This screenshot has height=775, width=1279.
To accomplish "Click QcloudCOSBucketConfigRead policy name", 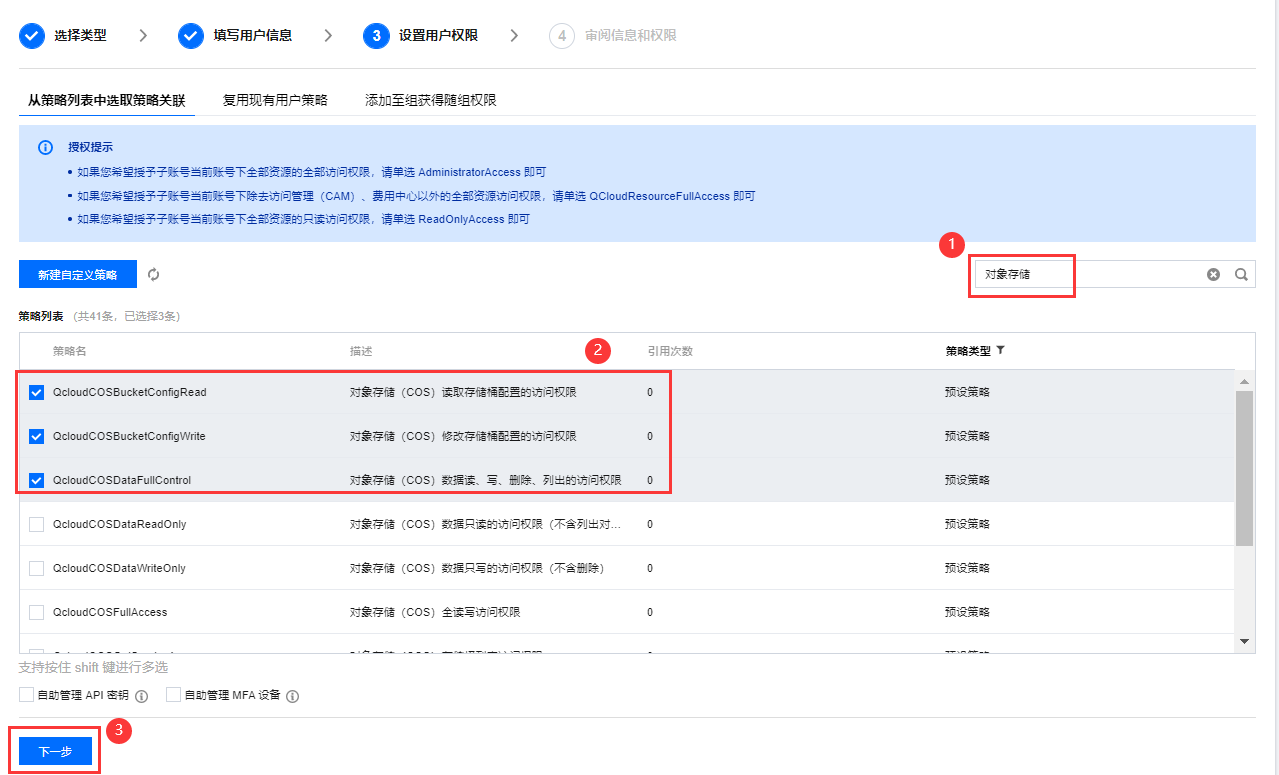I will pos(130,392).
